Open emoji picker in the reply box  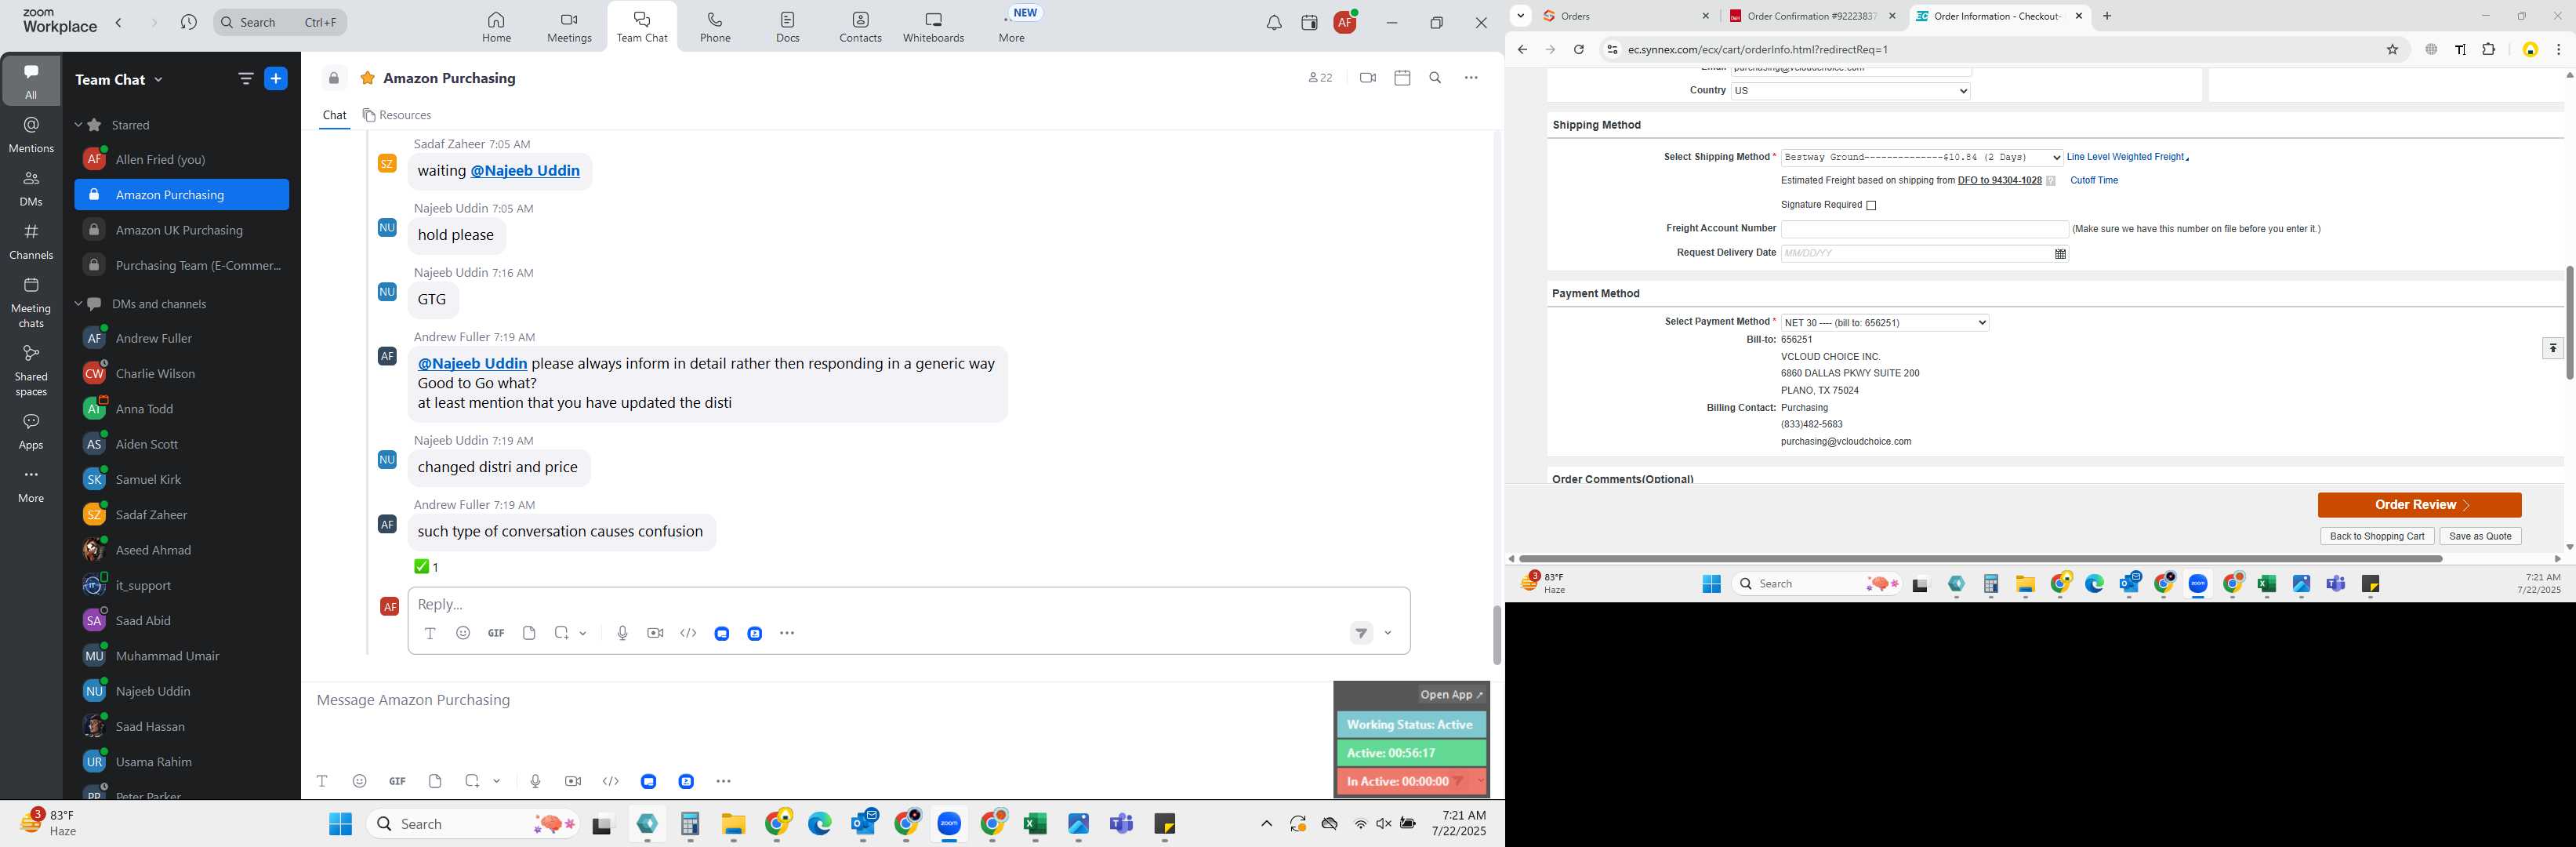[x=463, y=633]
